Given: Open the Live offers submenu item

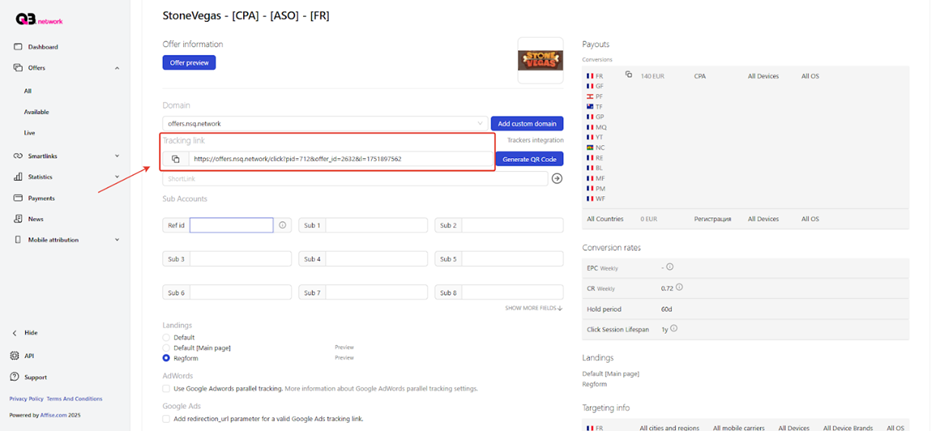Looking at the screenshot, I should coord(29,133).
